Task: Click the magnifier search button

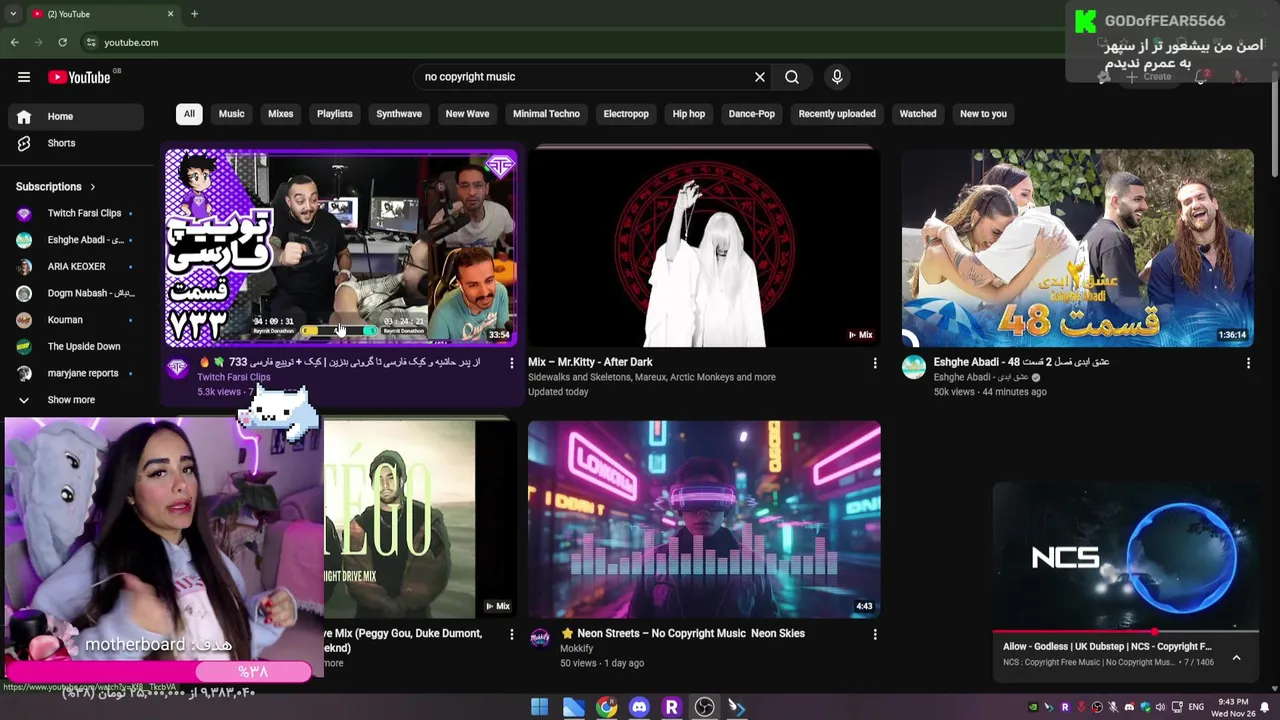Action: pyautogui.click(x=792, y=77)
